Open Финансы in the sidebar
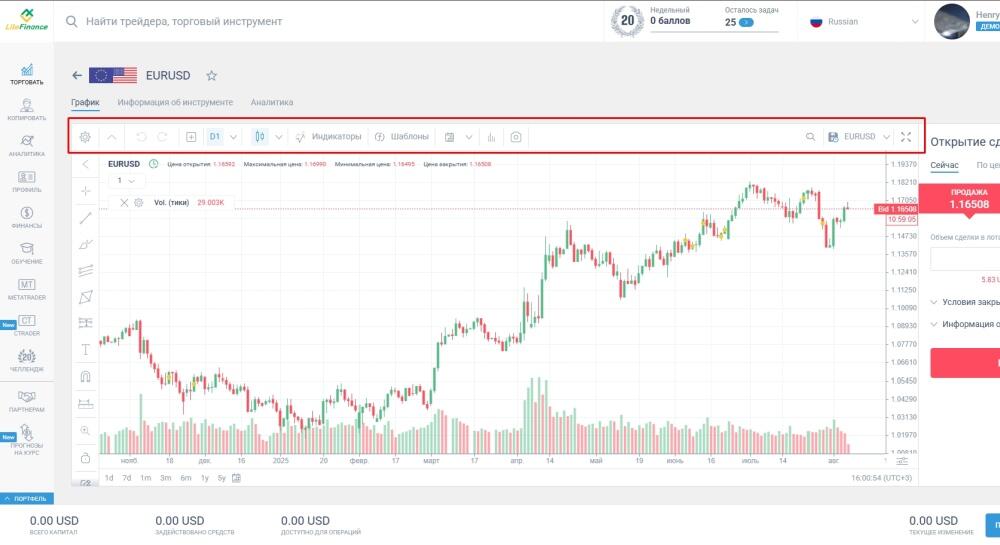 pyautogui.click(x=27, y=217)
